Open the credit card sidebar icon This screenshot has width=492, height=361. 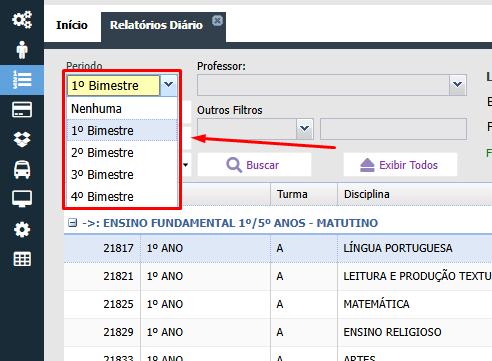[22, 110]
